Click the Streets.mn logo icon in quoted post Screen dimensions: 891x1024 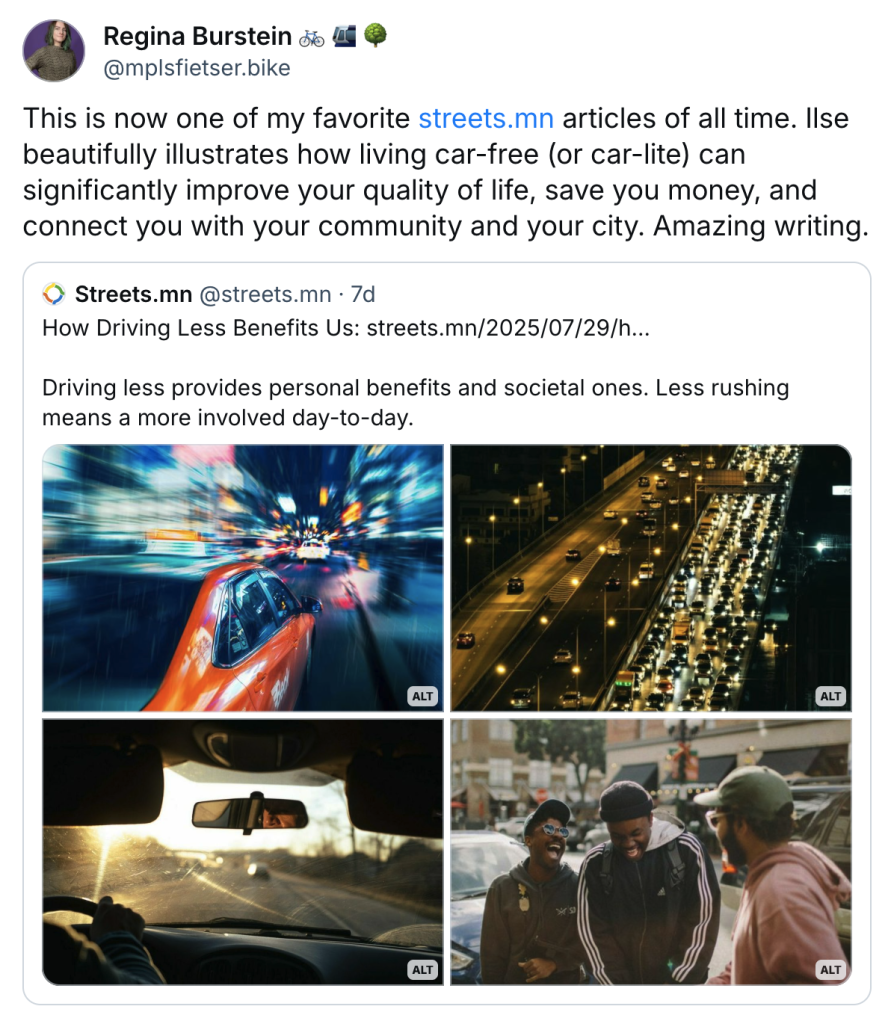click(x=54, y=294)
